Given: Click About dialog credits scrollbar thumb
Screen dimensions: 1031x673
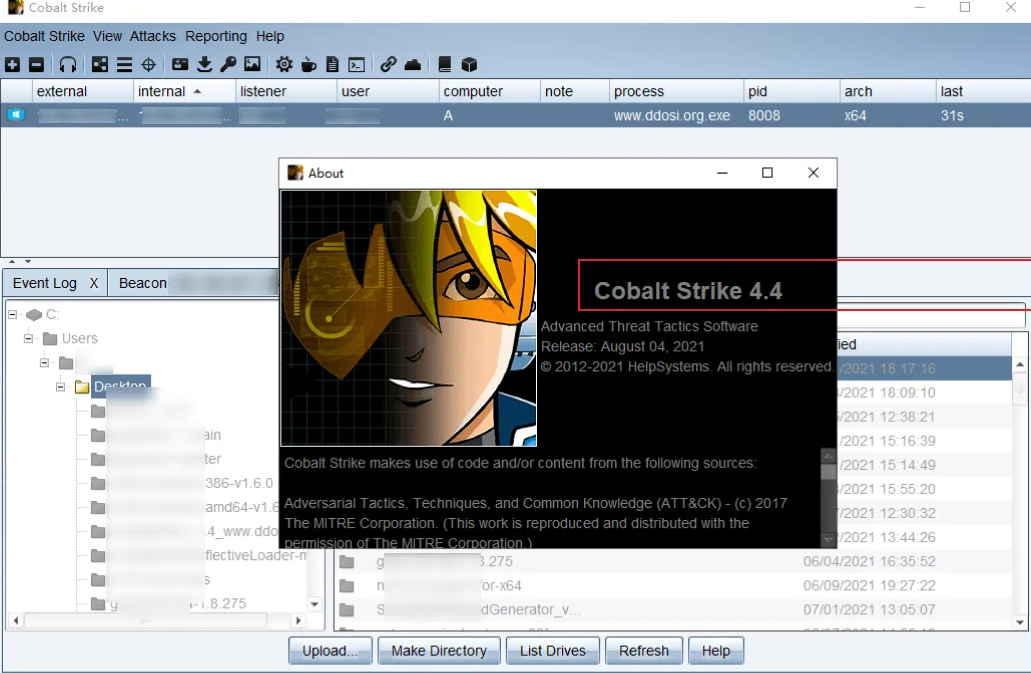Looking at the screenshot, I should (828, 471).
